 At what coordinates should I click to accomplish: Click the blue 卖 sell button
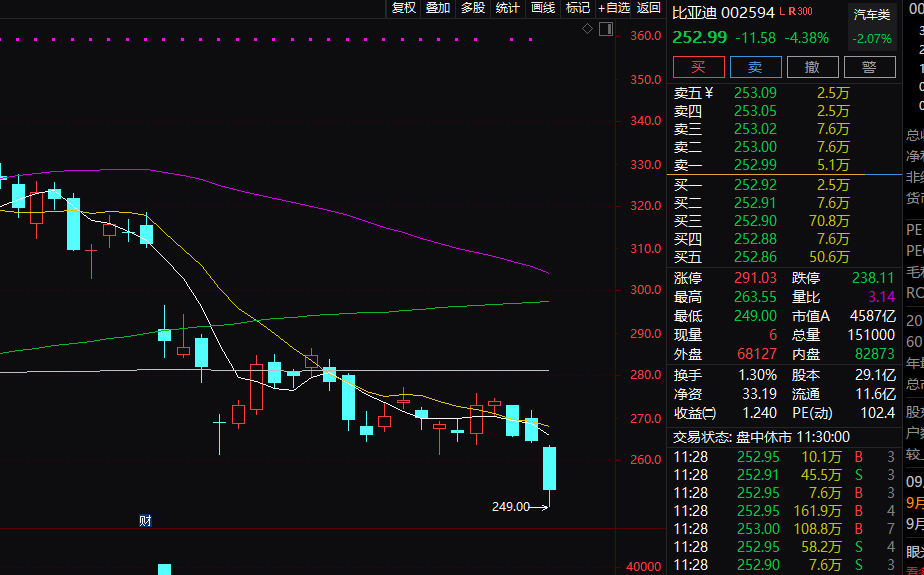point(755,67)
